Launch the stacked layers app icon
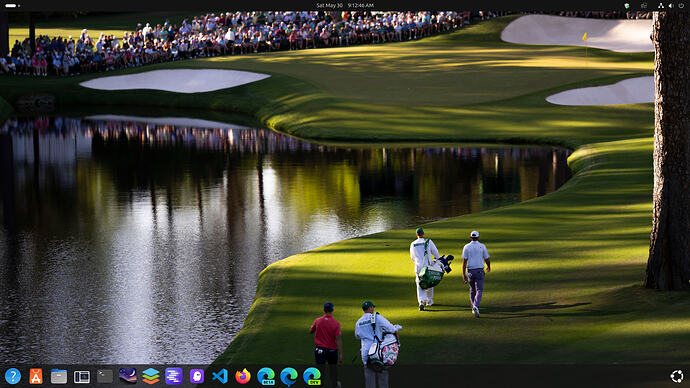 coord(150,376)
